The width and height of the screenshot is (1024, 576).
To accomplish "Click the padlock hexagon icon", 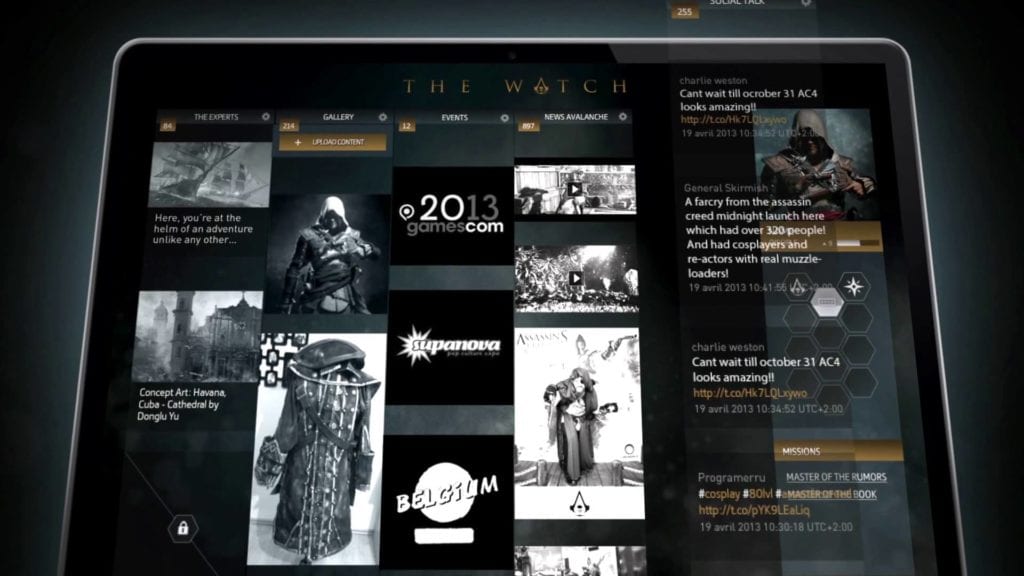I will coord(182,527).
